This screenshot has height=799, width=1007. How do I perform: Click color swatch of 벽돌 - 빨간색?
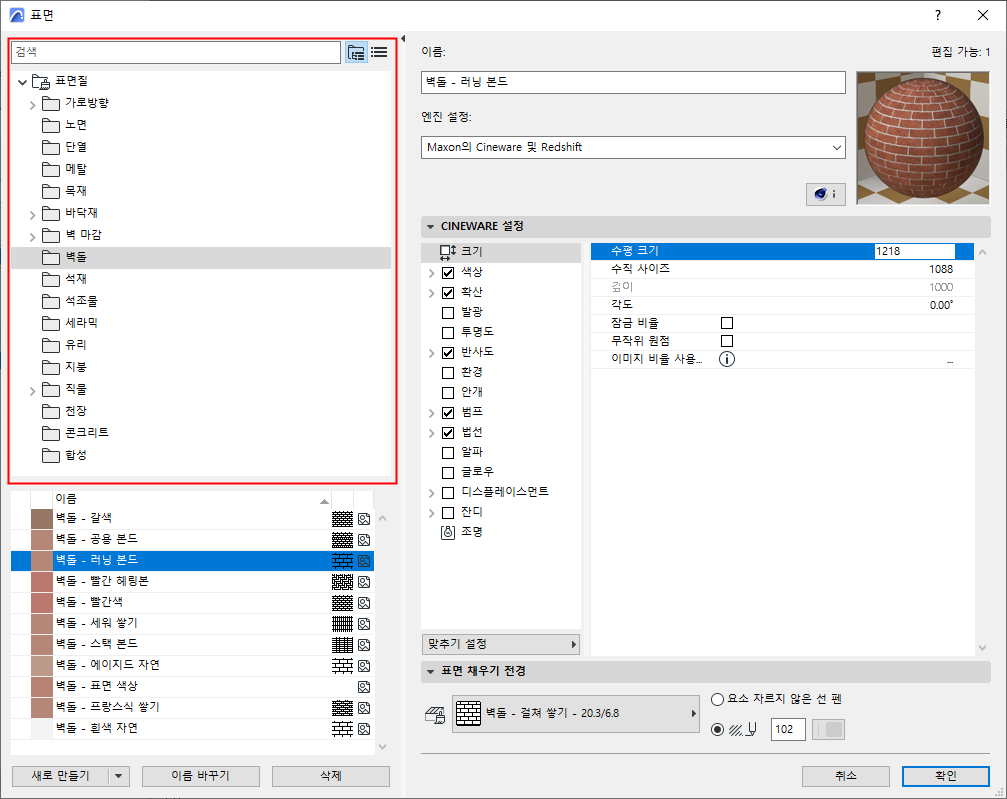[42, 603]
